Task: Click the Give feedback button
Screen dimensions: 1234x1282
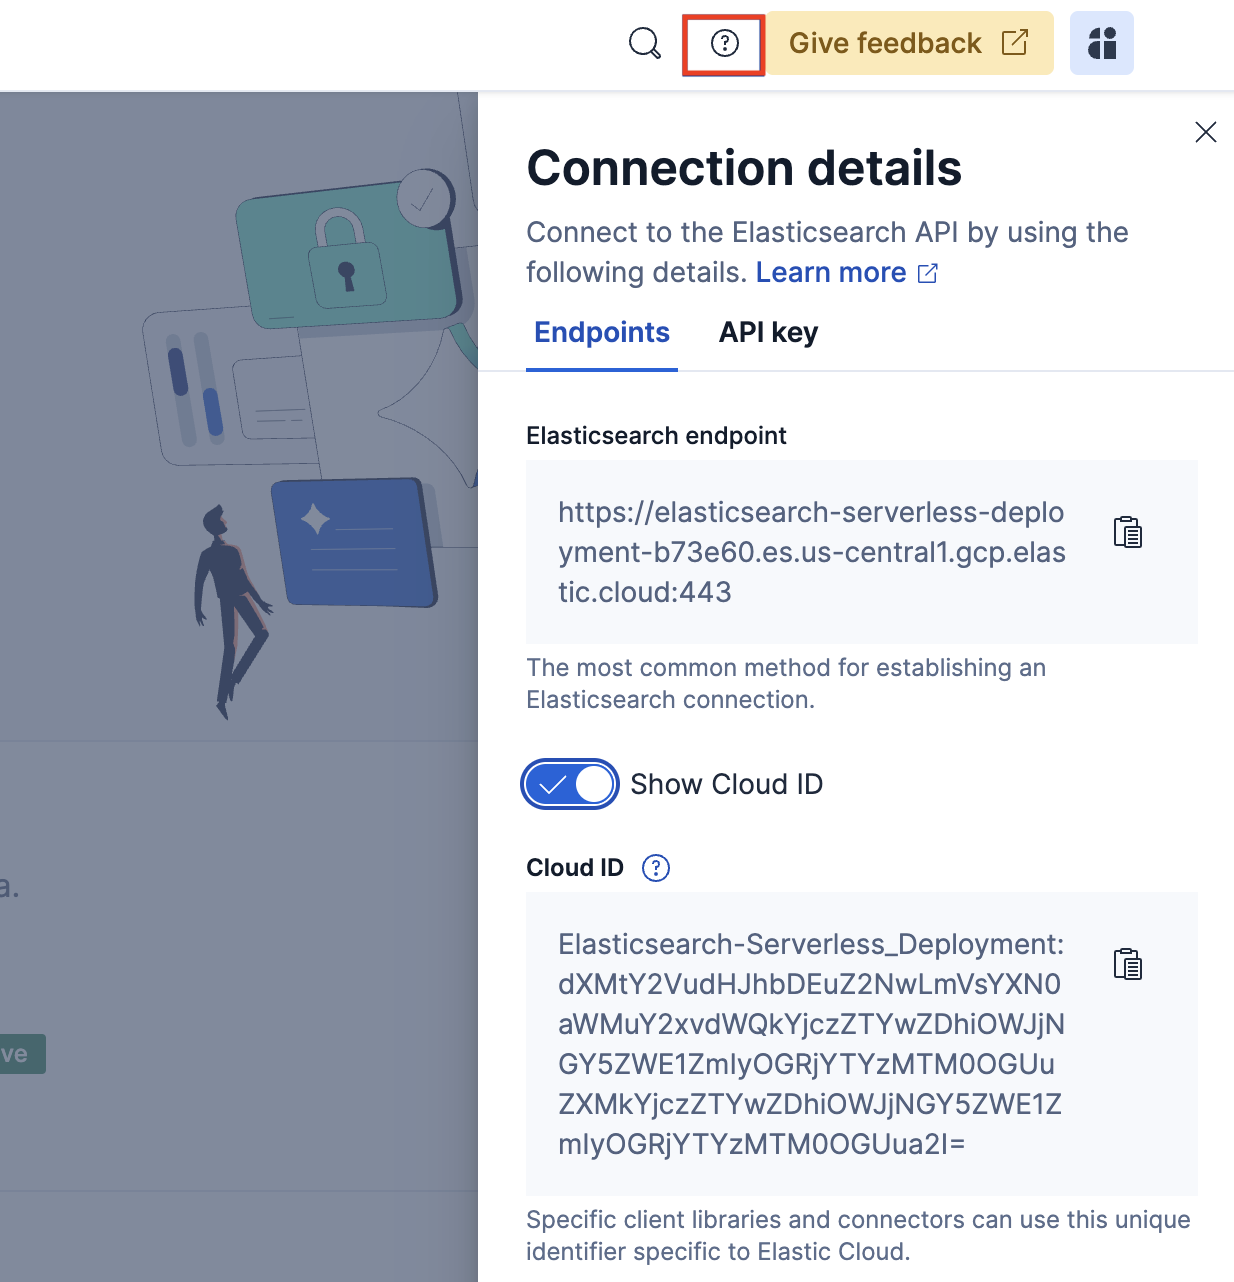Action: coord(884,43)
